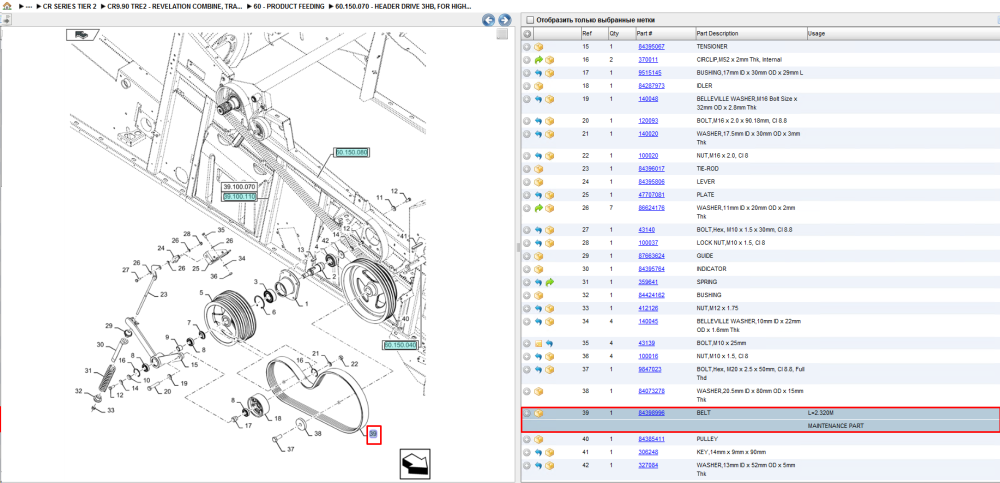Click box icon in BELT row
This screenshot has width=1000, height=483.
click(539, 413)
